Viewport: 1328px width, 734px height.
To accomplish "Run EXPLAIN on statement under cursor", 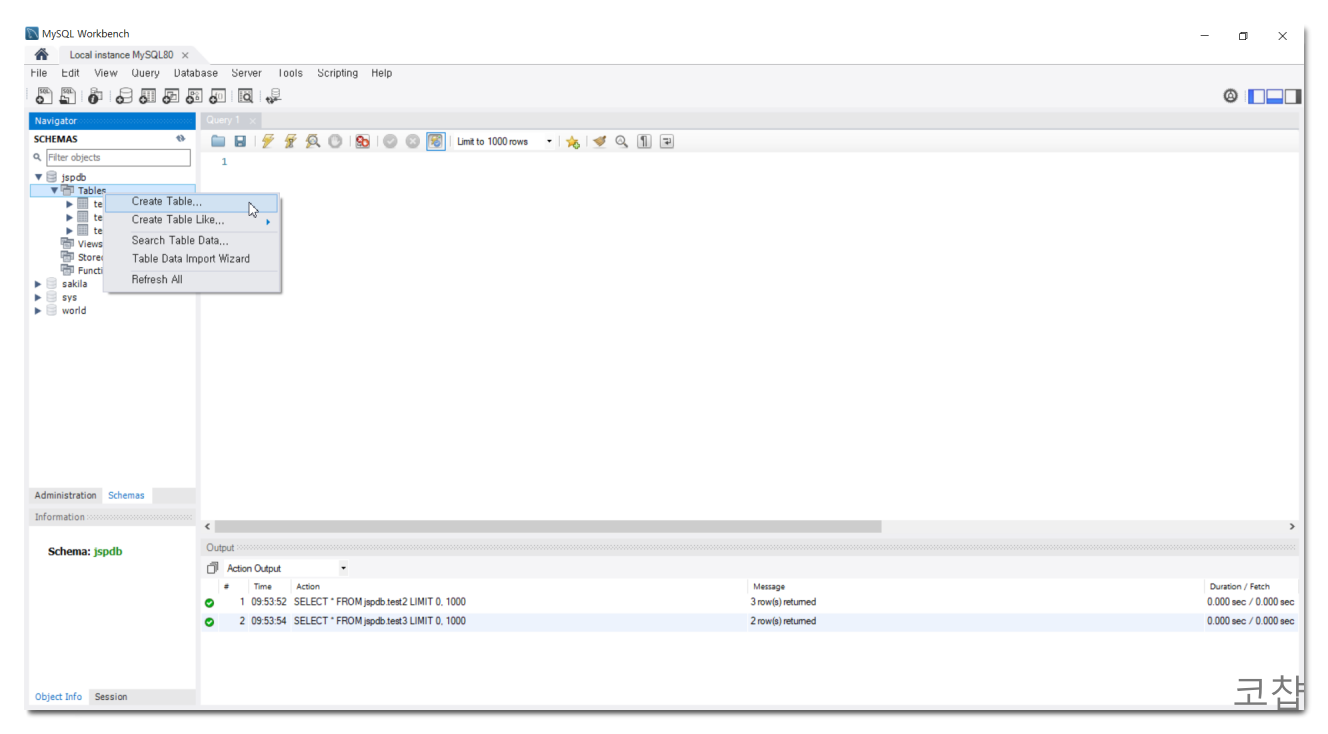I will [x=313, y=142].
